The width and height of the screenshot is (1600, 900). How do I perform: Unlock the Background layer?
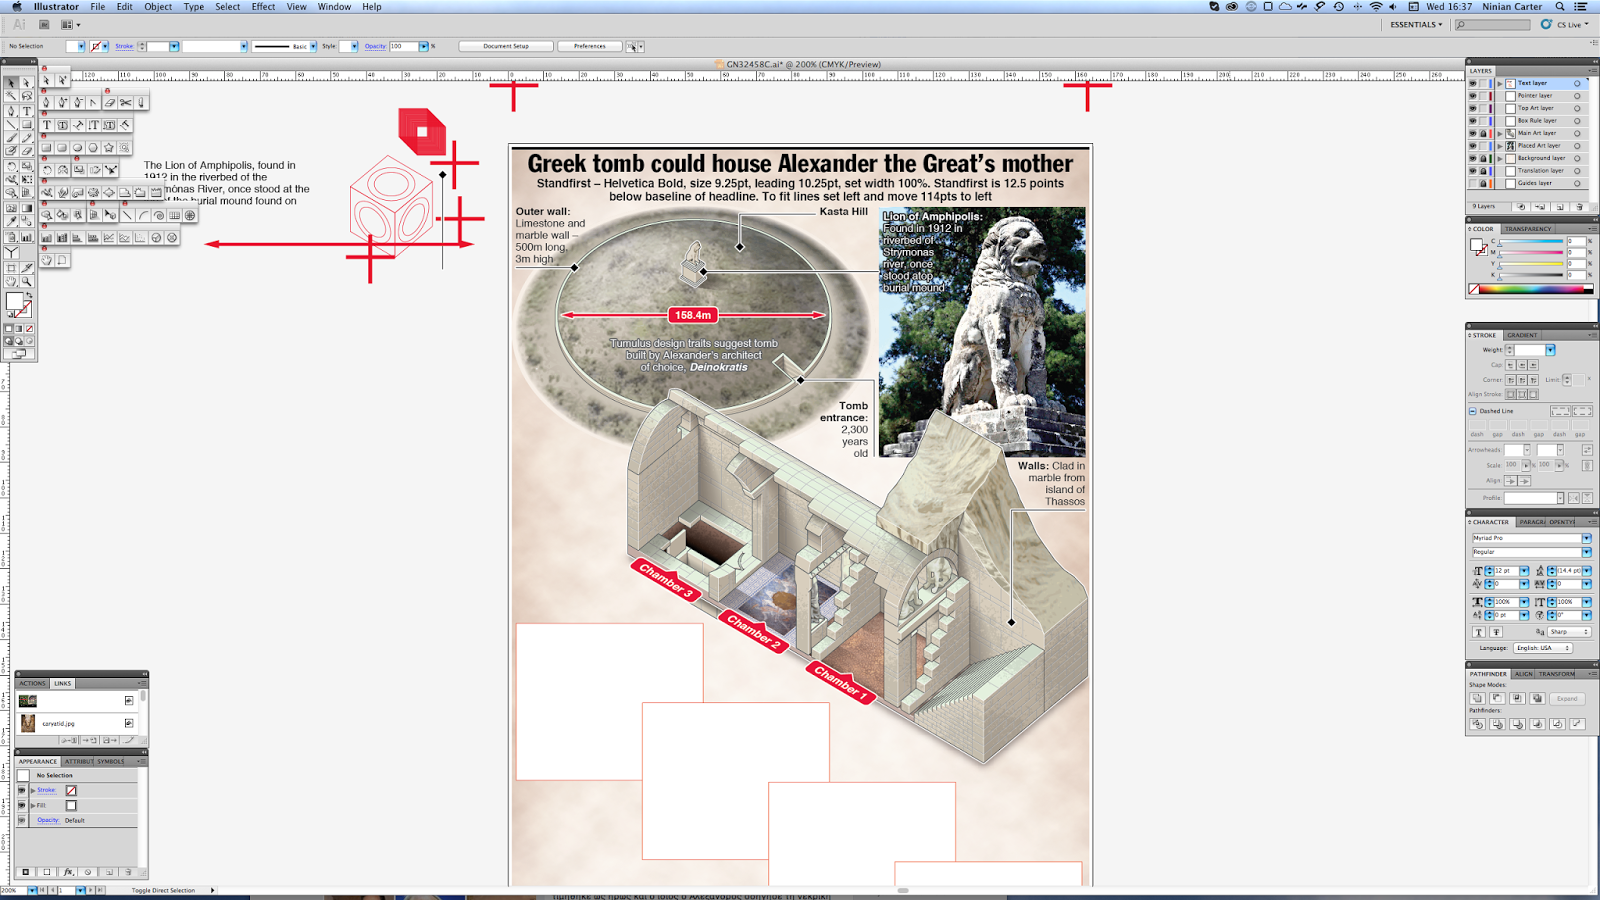coord(1483,158)
